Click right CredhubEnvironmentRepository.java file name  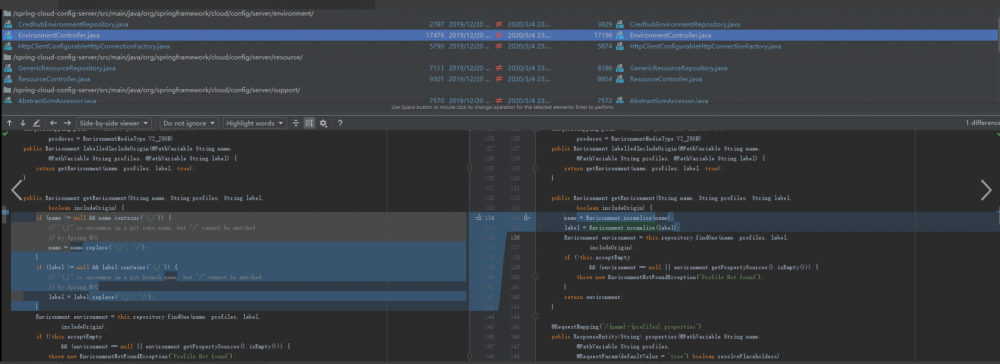point(684,24)
